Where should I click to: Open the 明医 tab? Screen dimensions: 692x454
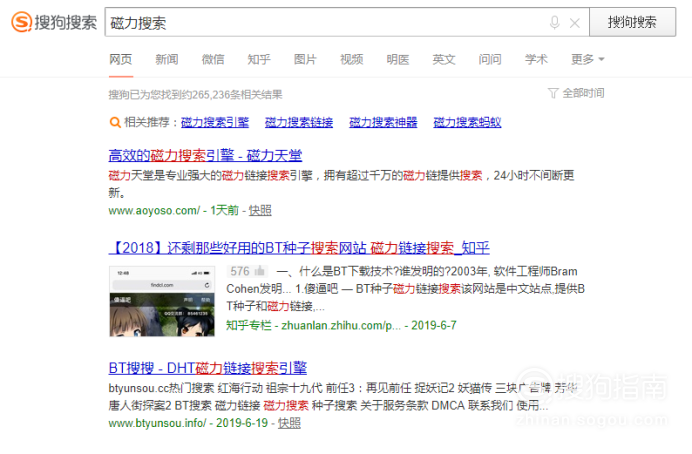pyautogui.click(x=398, y=59)
